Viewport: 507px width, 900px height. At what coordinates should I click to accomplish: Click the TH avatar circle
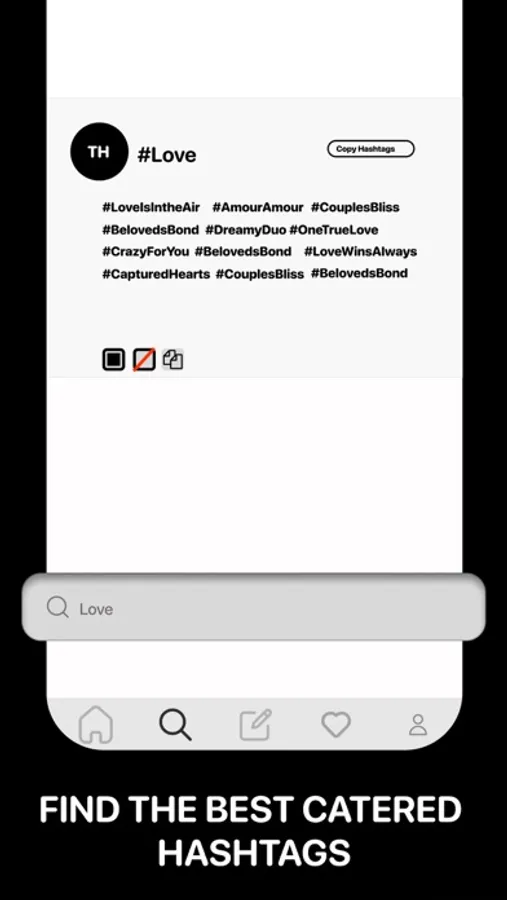99,152
